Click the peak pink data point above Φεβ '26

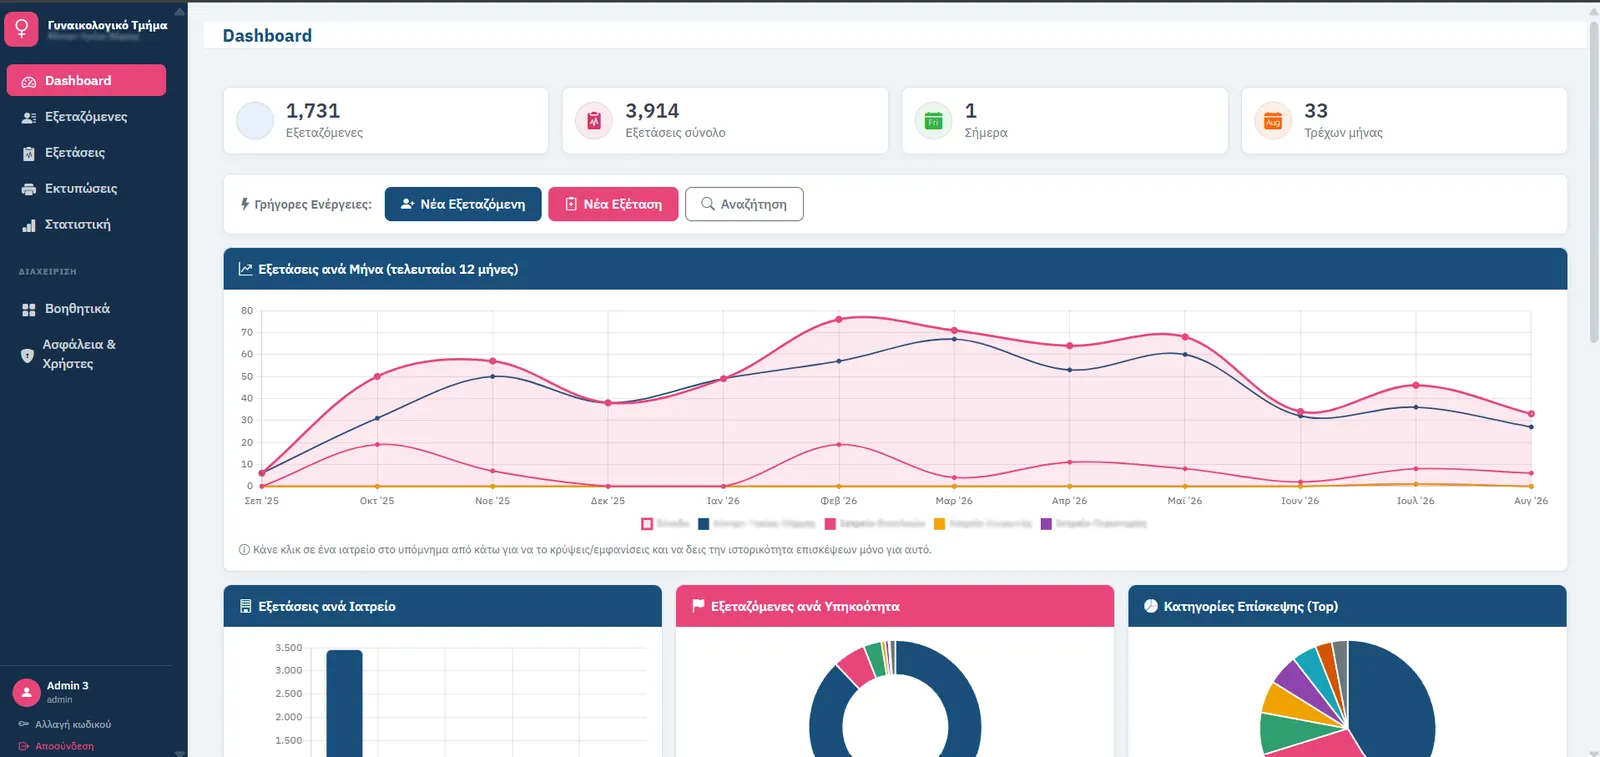pos(839,320)
